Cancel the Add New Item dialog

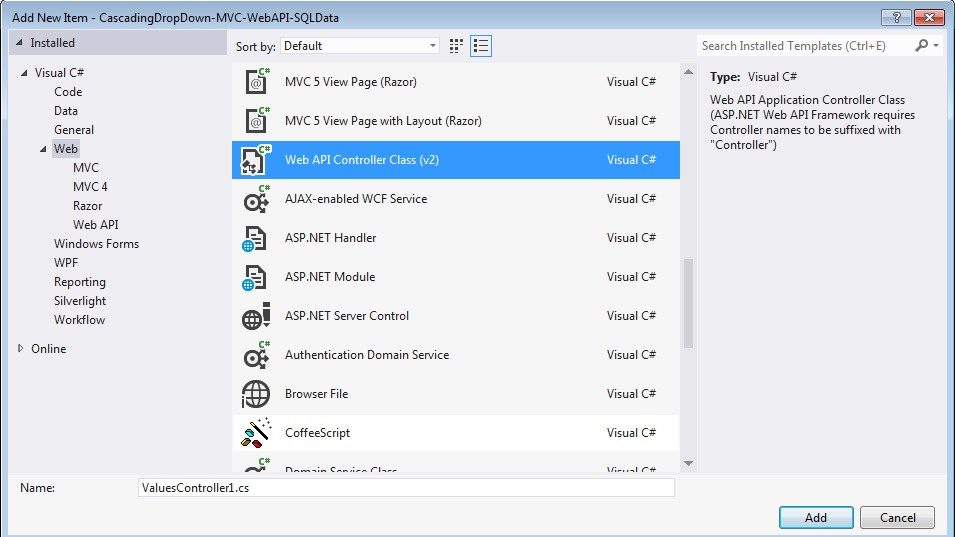coord(897,518)
